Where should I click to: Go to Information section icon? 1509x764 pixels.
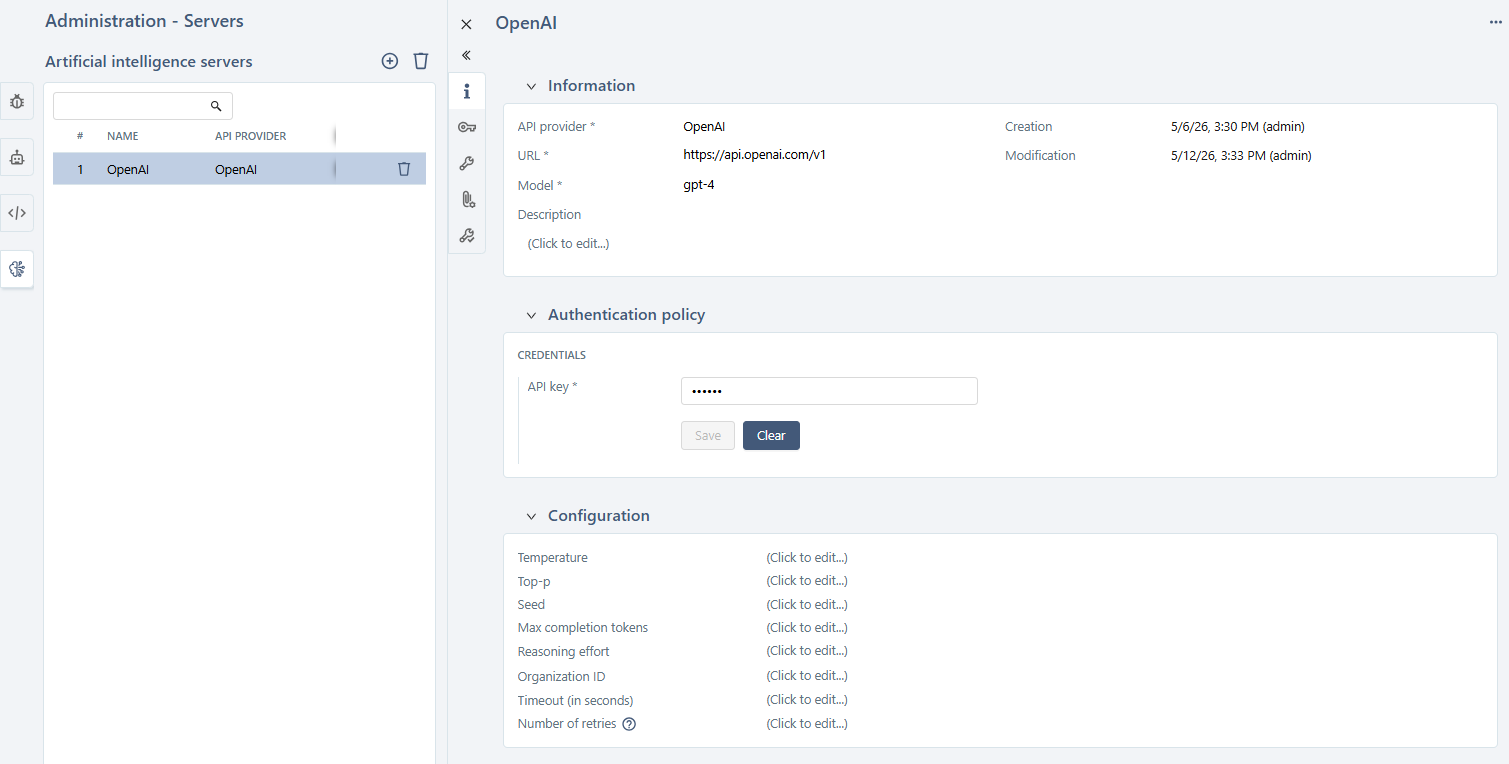(467, 92)
